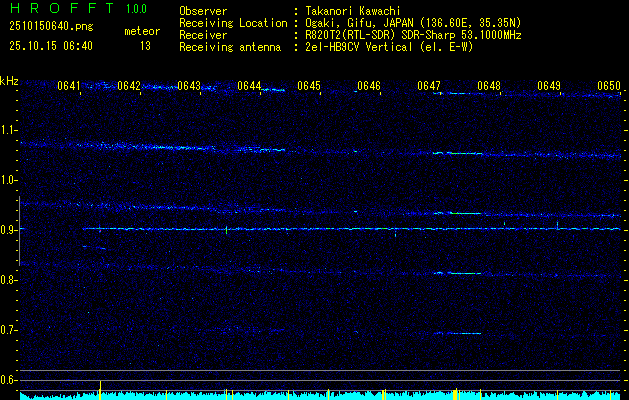
Task: Click the meteor count value 13
Action: click(145, 46)
